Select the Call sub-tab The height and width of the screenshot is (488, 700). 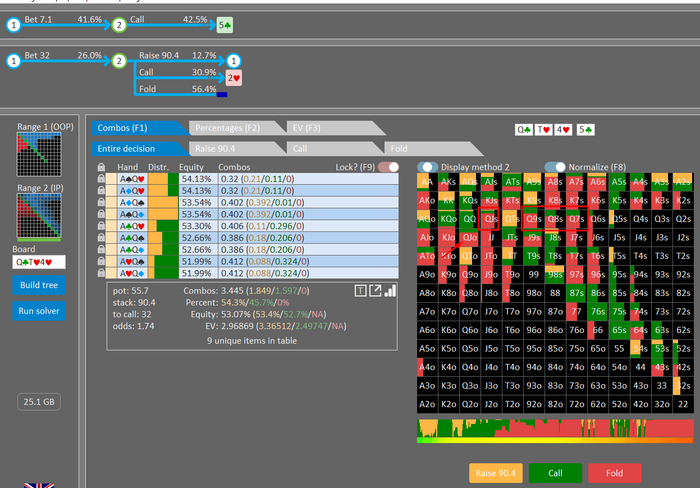pyautogui.click(x=333, y=149)
